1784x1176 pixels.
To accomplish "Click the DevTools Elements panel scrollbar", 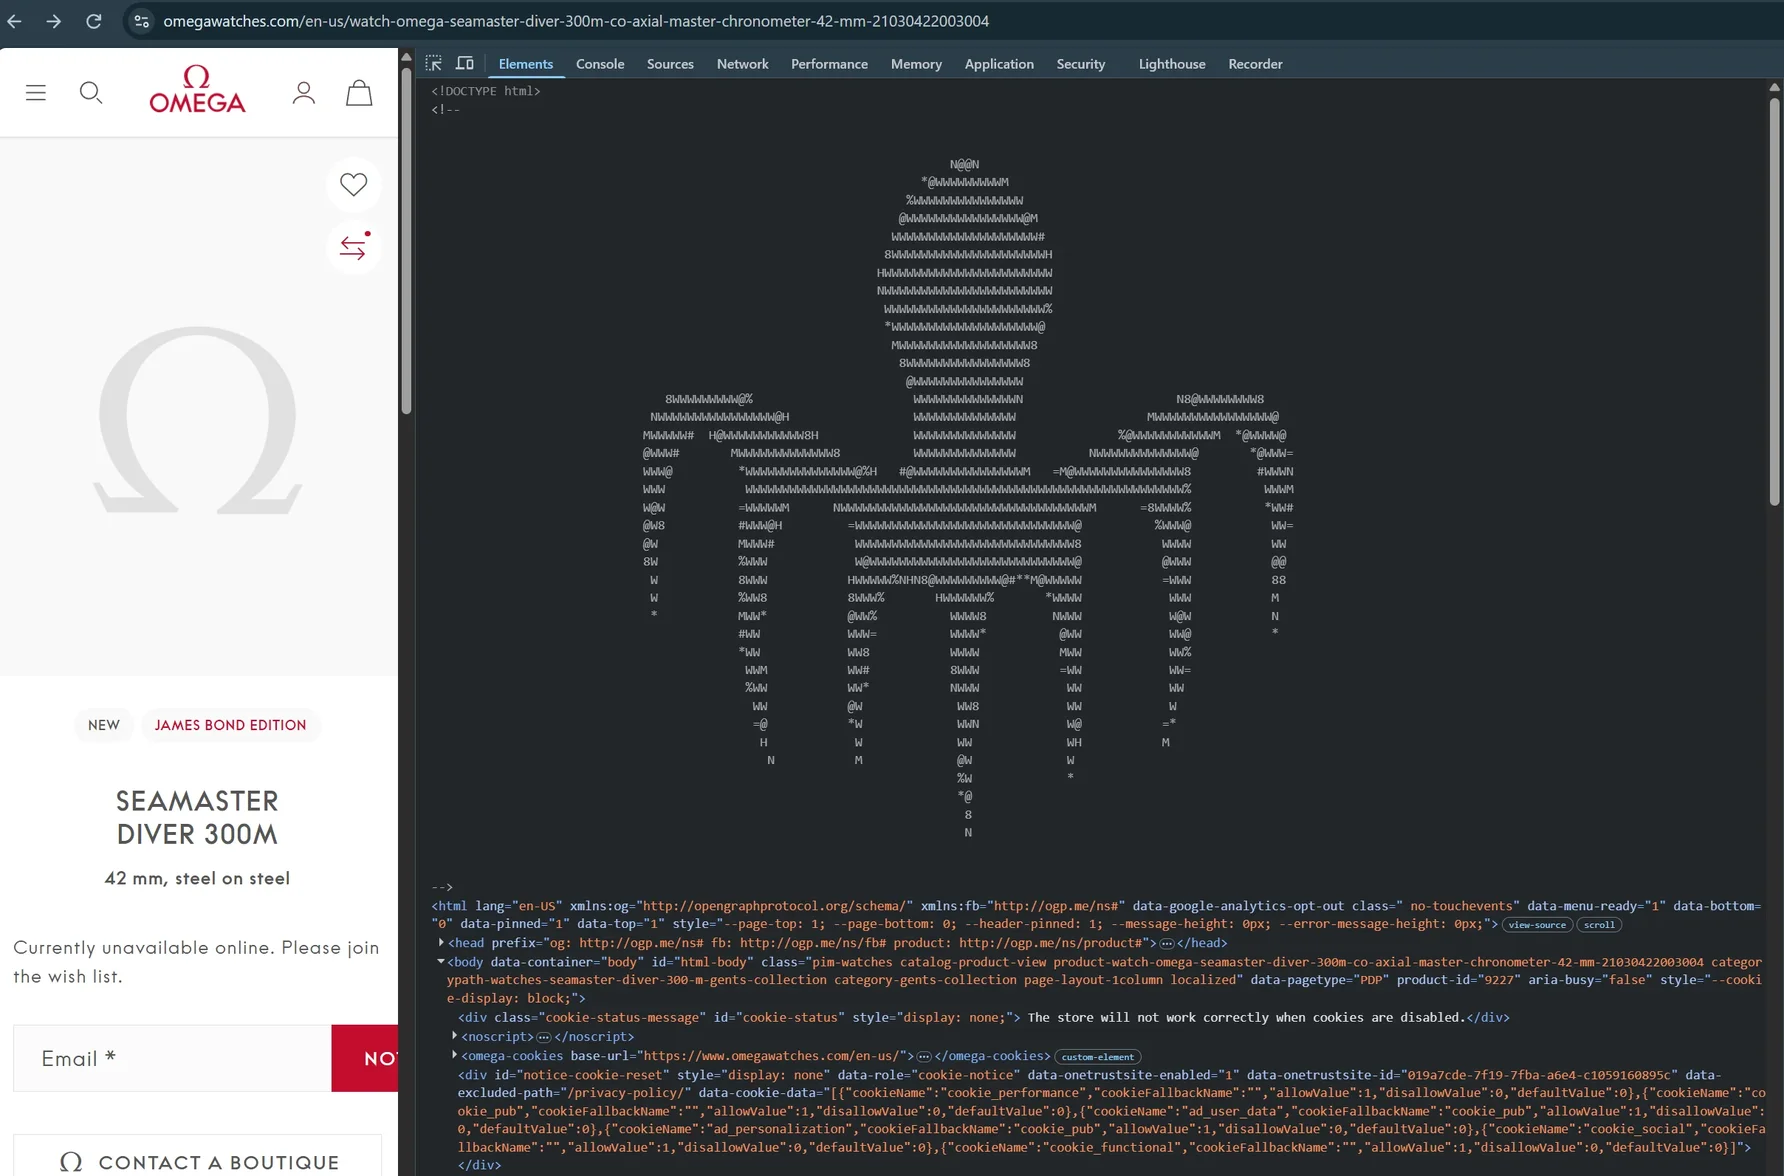I will (x=1775, y=300).
